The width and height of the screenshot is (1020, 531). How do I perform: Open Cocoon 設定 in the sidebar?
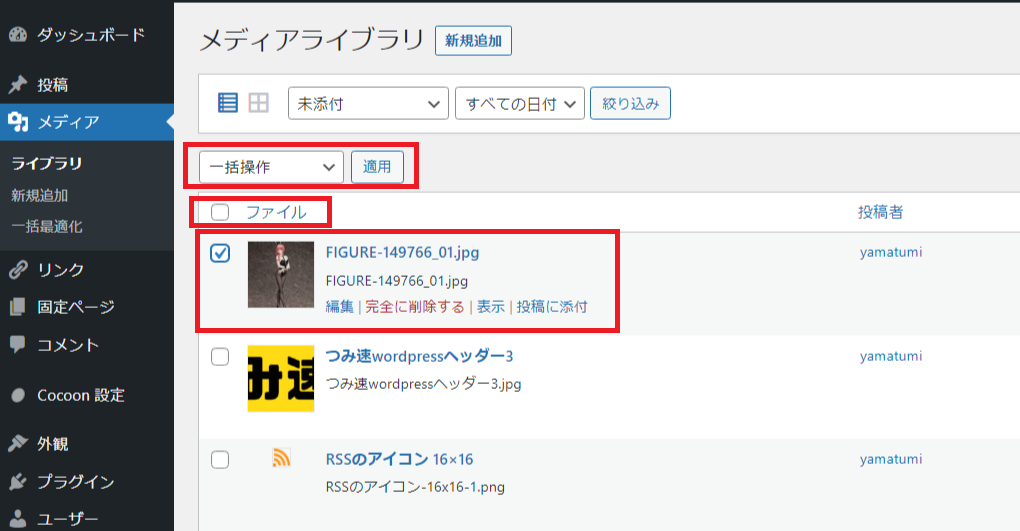point(81,395)
